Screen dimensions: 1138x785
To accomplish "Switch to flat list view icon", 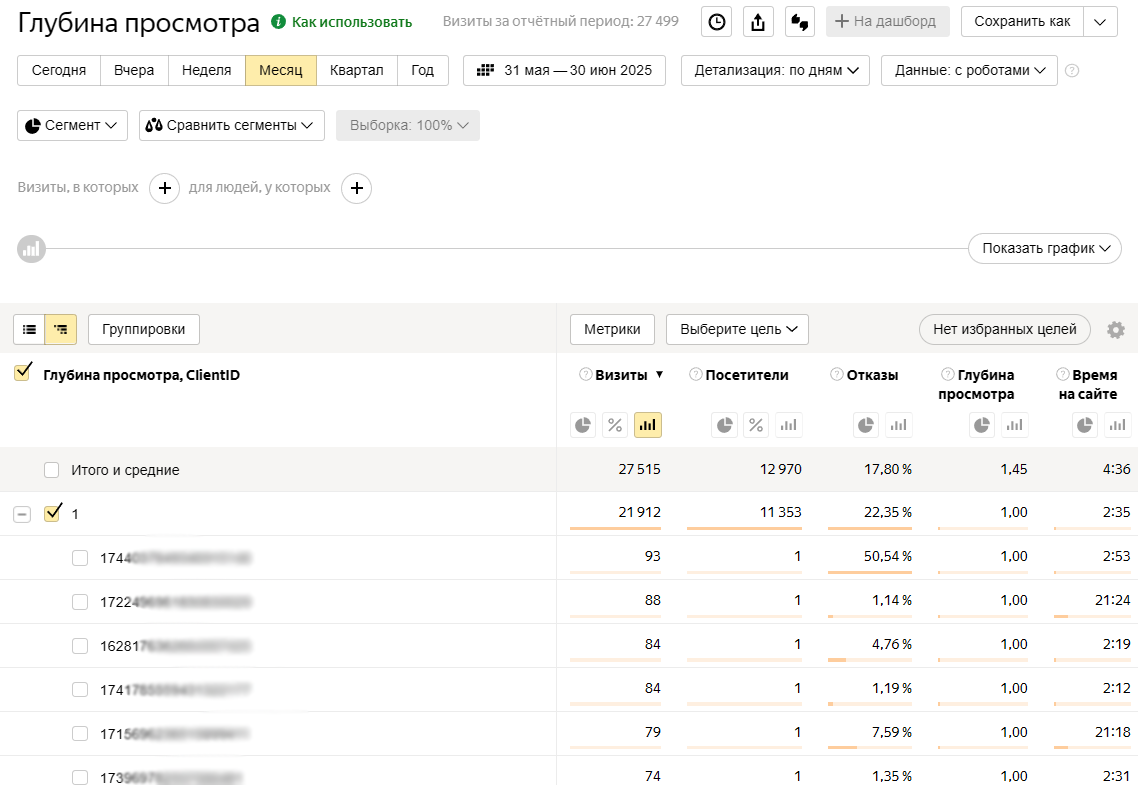I will [x=29, y=329].
